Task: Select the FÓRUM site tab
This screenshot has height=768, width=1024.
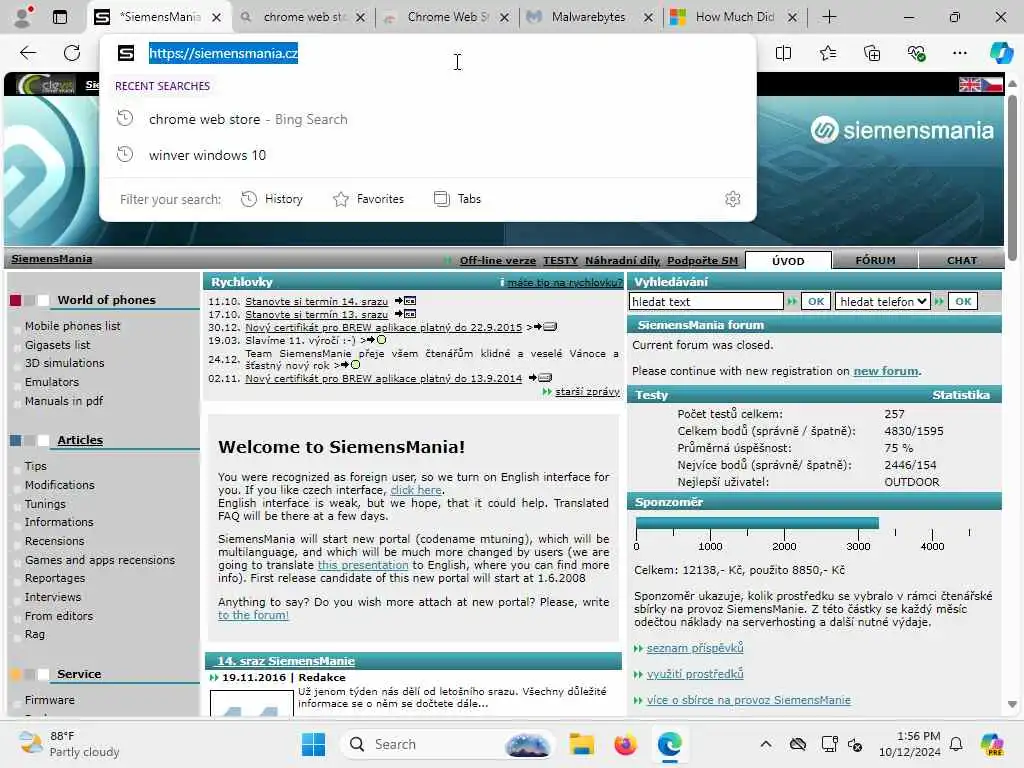Action: (875, 261)
